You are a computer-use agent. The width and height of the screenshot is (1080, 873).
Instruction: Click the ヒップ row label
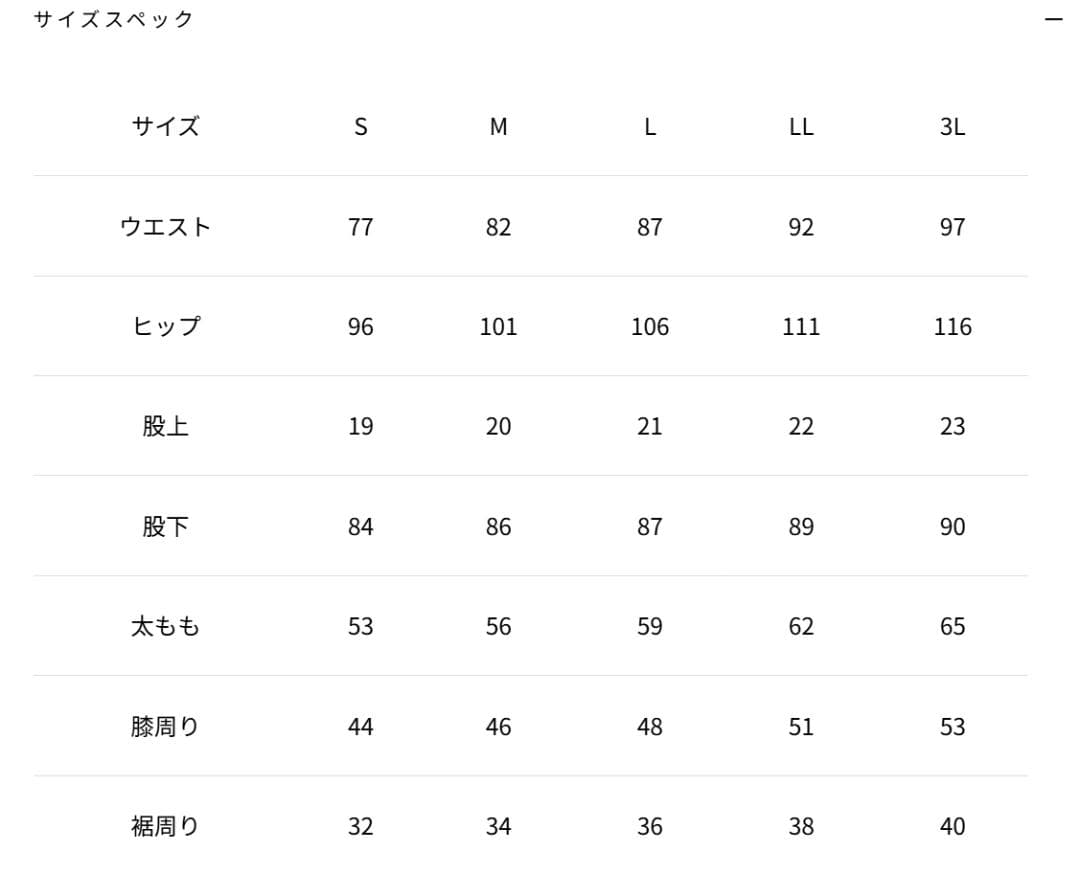[166, 327]
